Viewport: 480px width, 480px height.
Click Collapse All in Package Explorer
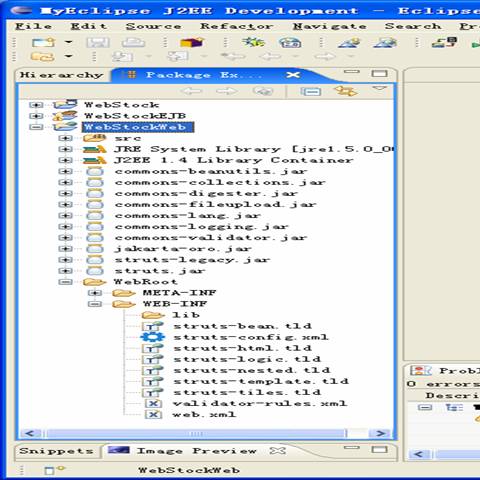click(x=311, y=91)
